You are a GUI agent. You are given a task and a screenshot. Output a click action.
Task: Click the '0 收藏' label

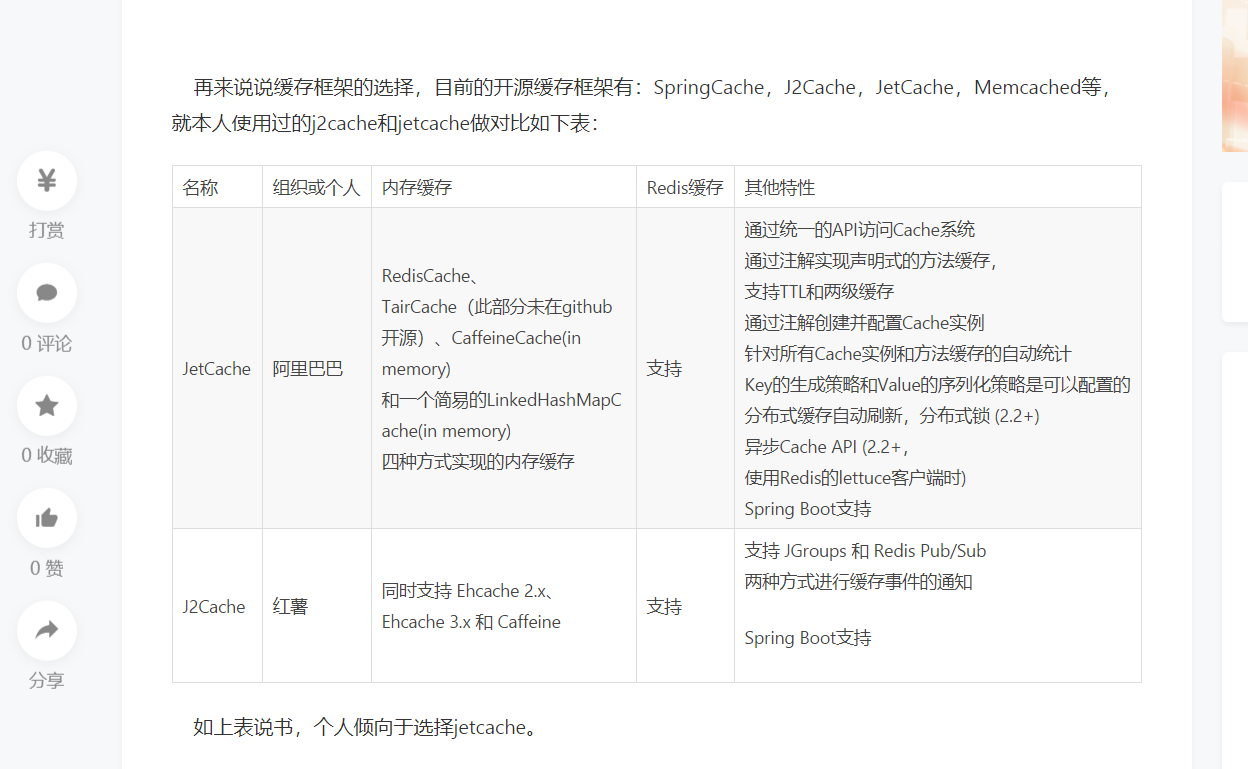point(47,456)
